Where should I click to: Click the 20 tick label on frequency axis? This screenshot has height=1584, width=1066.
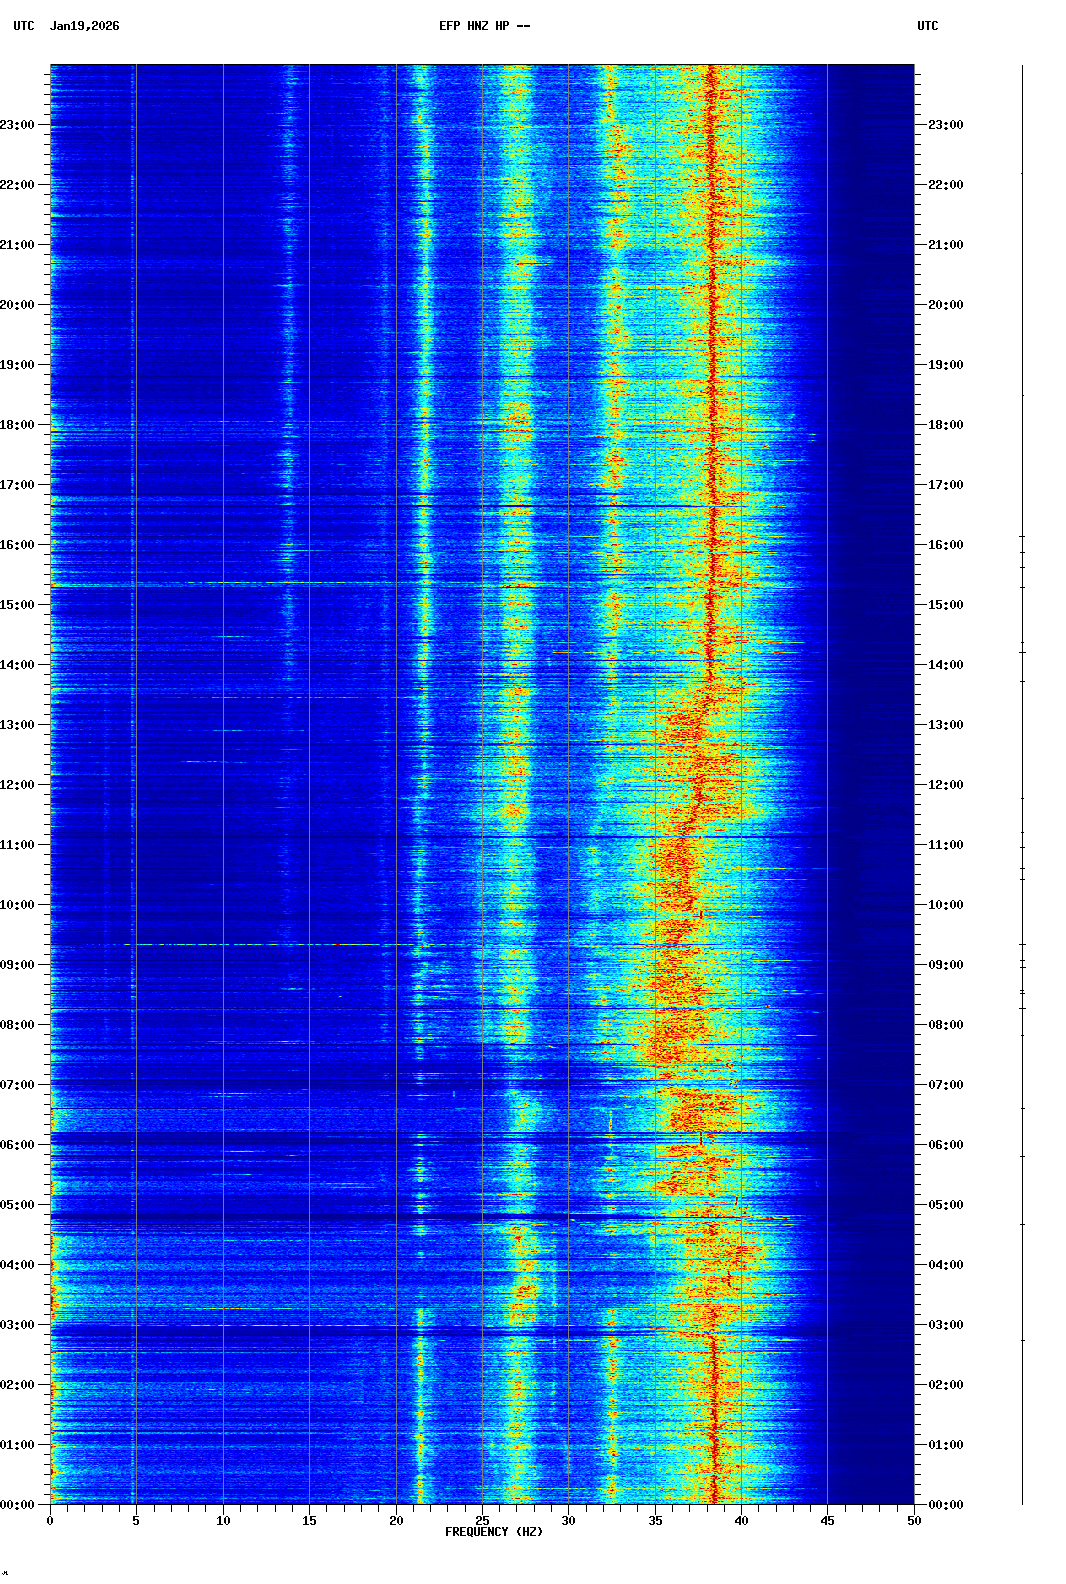396,1521
